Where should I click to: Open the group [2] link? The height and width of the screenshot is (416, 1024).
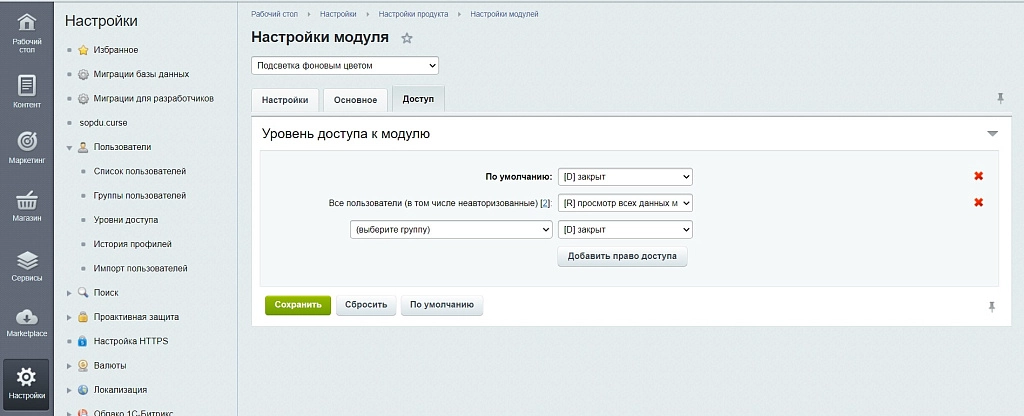pyautogui.click(x=545, y=203)
